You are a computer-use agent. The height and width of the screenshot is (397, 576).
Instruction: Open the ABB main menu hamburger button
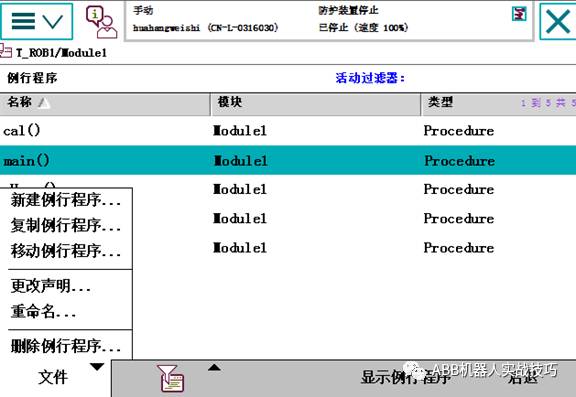tap(36, 21)
